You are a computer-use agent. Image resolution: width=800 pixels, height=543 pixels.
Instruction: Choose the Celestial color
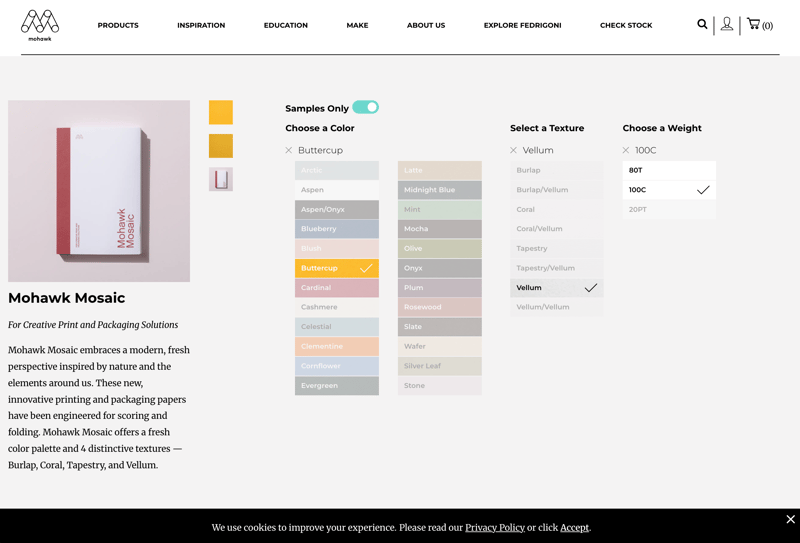coord(337,327)
